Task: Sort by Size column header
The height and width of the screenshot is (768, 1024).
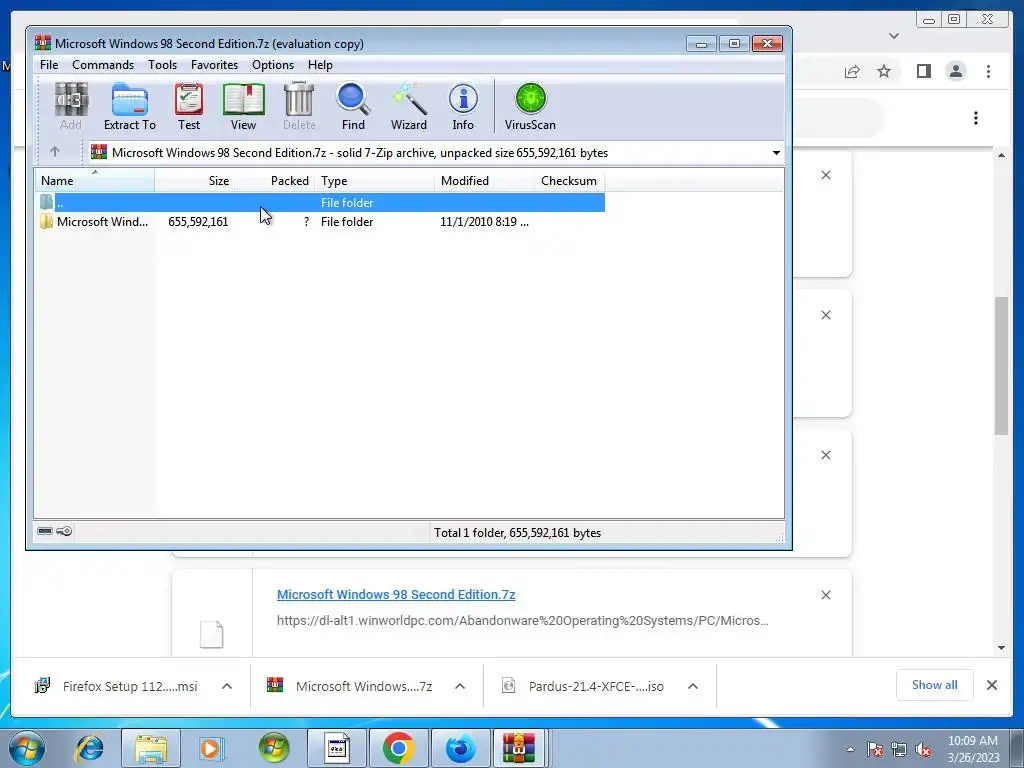Action: coord(195,180)
